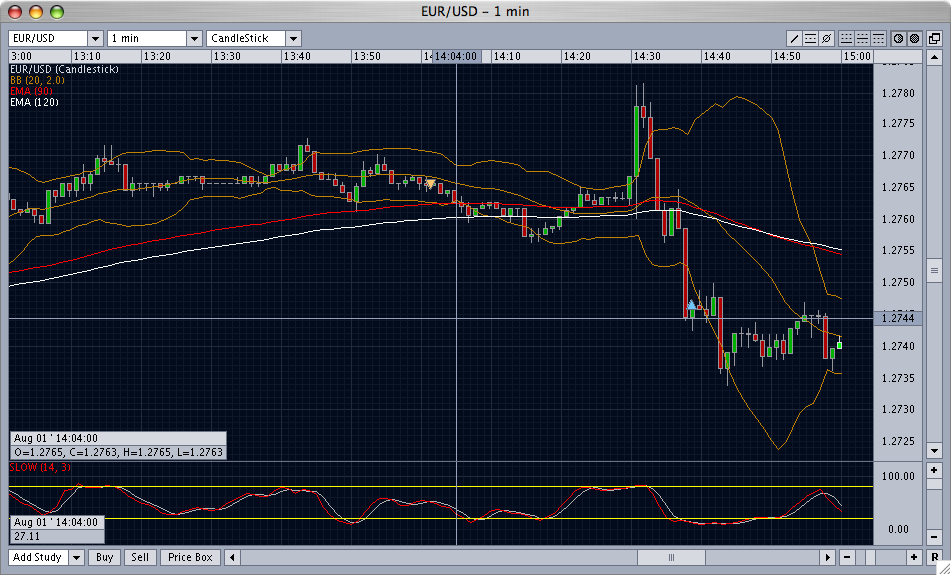The width and height of the screenshot is (951, 575).
Task: Click the CandleStick chart type field
Action: click(x=246, y=39)
